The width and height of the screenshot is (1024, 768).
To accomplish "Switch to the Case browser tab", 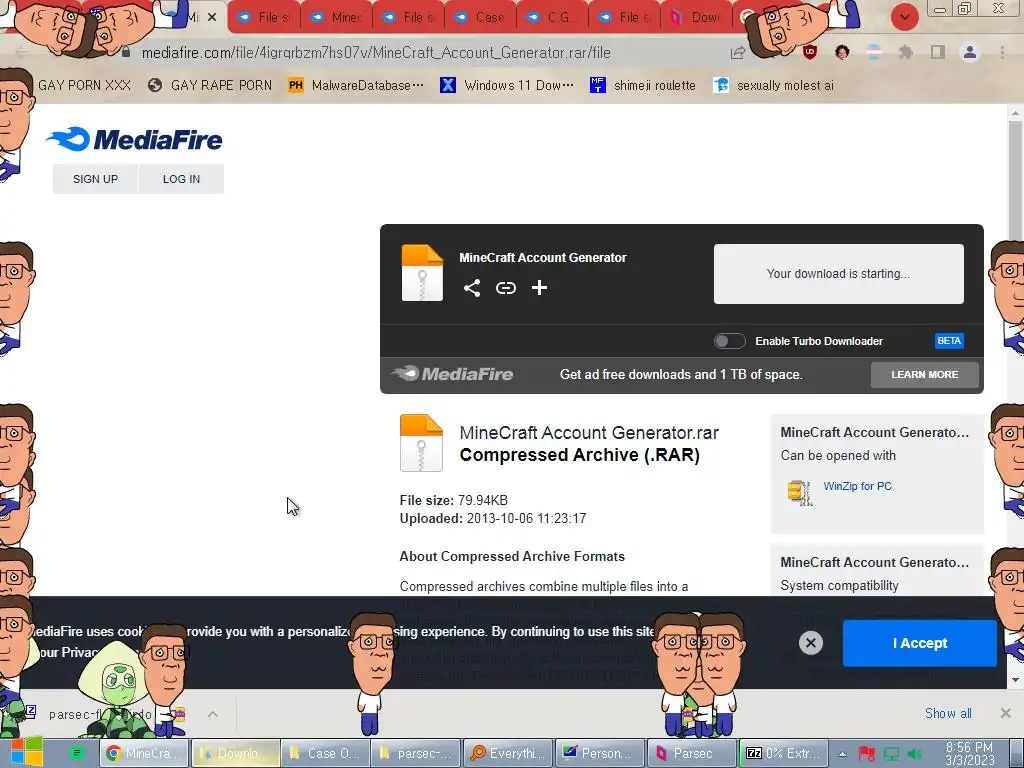I will tap(481, 18).
